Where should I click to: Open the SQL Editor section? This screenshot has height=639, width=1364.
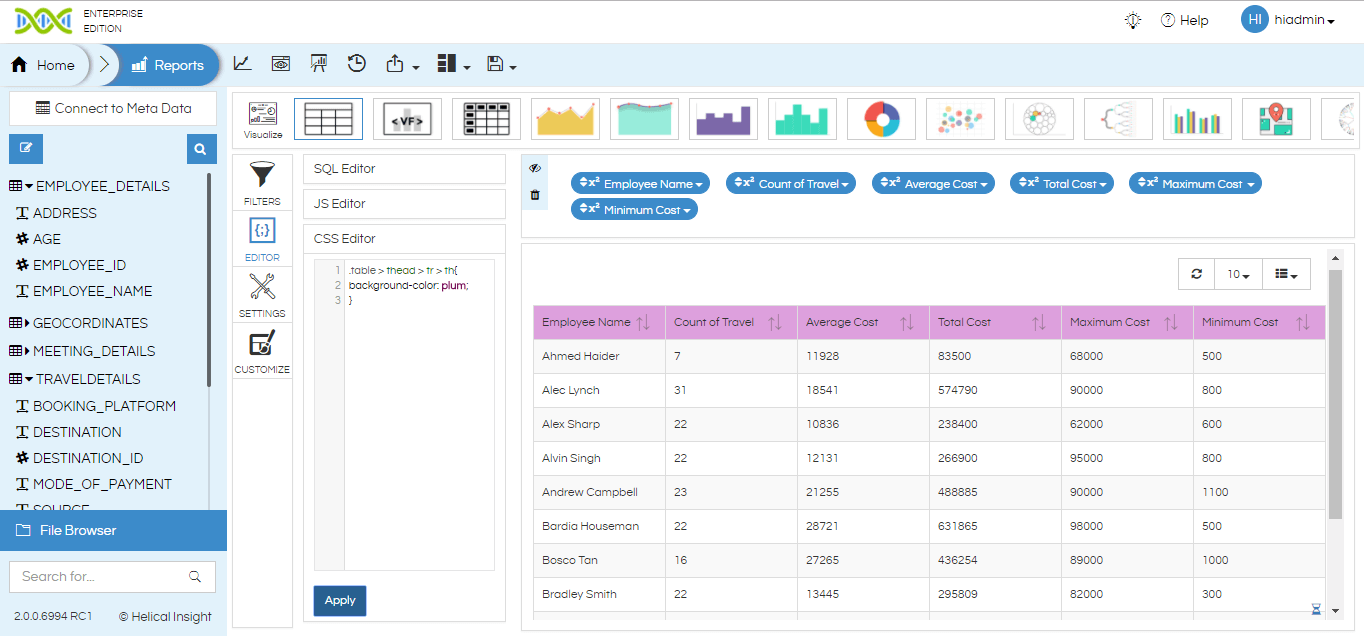tap(404, 169)
